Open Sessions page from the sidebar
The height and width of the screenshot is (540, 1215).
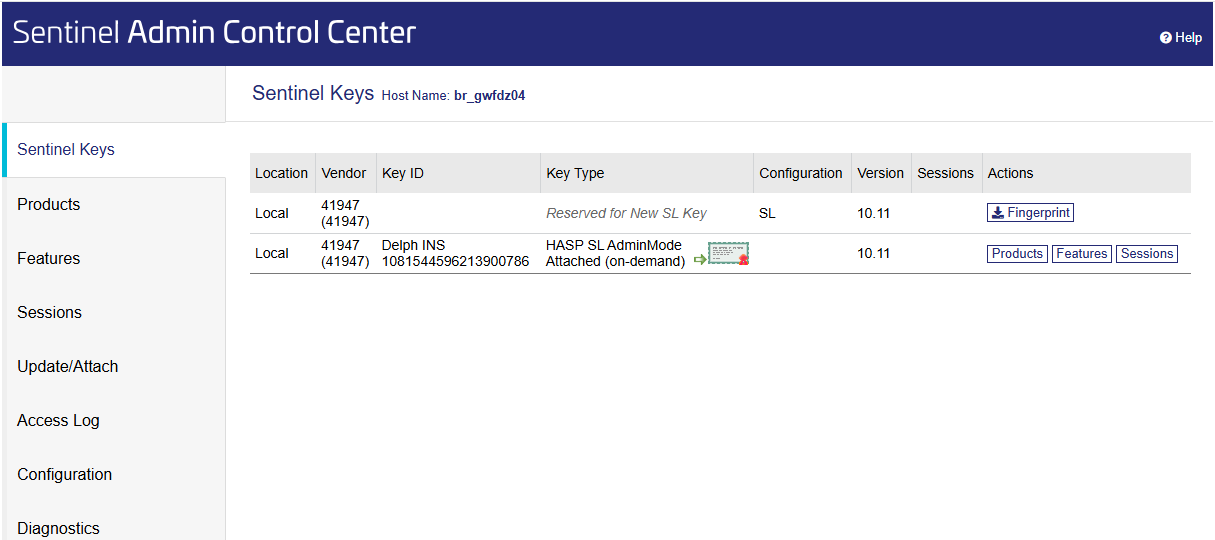[x=50, y=312]
